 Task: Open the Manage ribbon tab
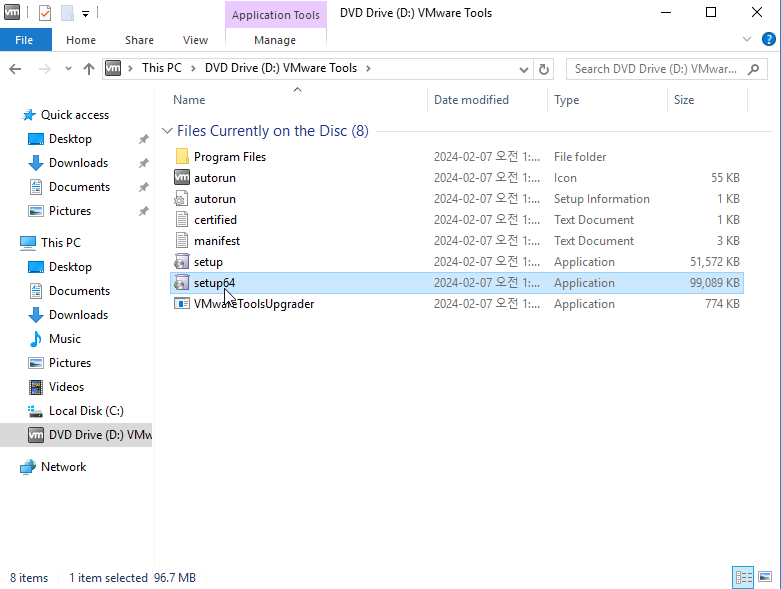point(275,40)
